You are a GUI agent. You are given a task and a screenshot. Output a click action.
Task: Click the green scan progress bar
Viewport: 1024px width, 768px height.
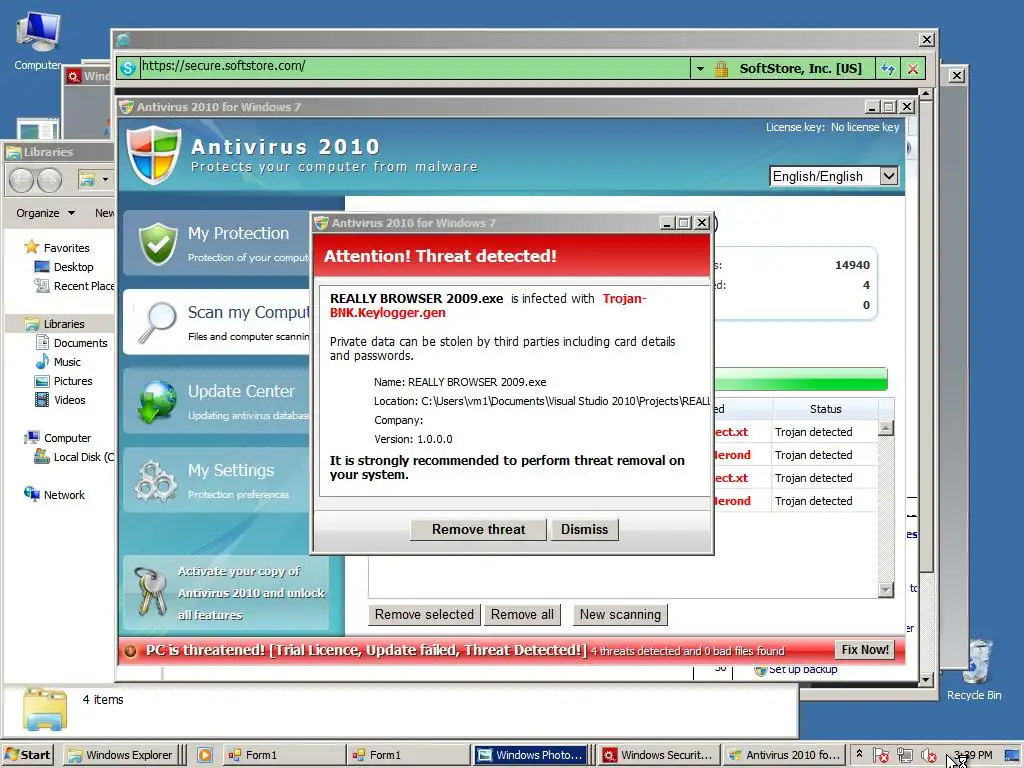pyautogui.click(x=801, y=379)
